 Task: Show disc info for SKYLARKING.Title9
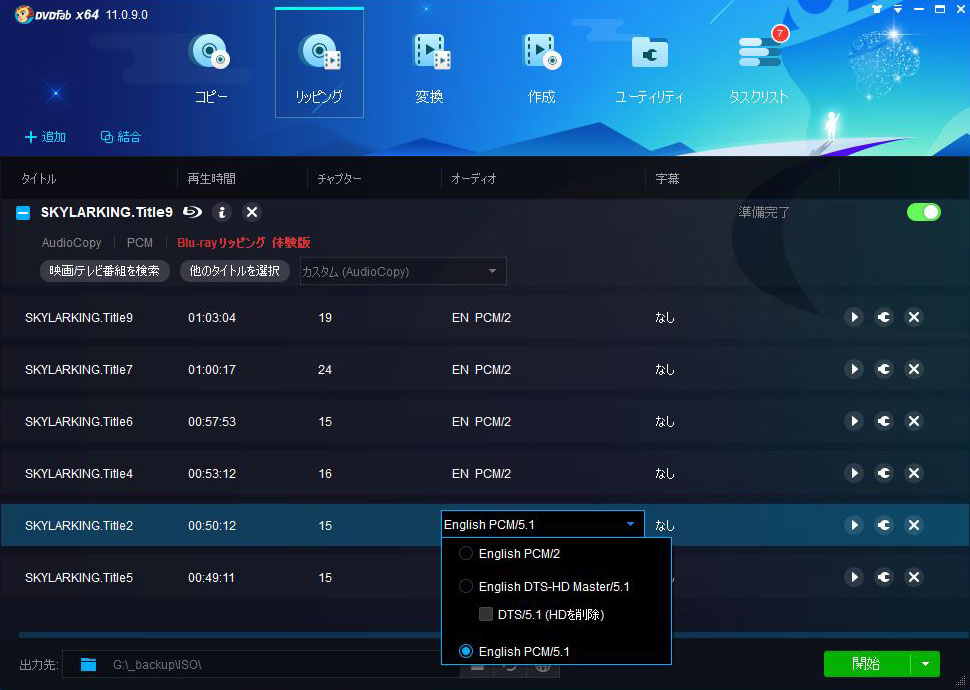point(222,213)
